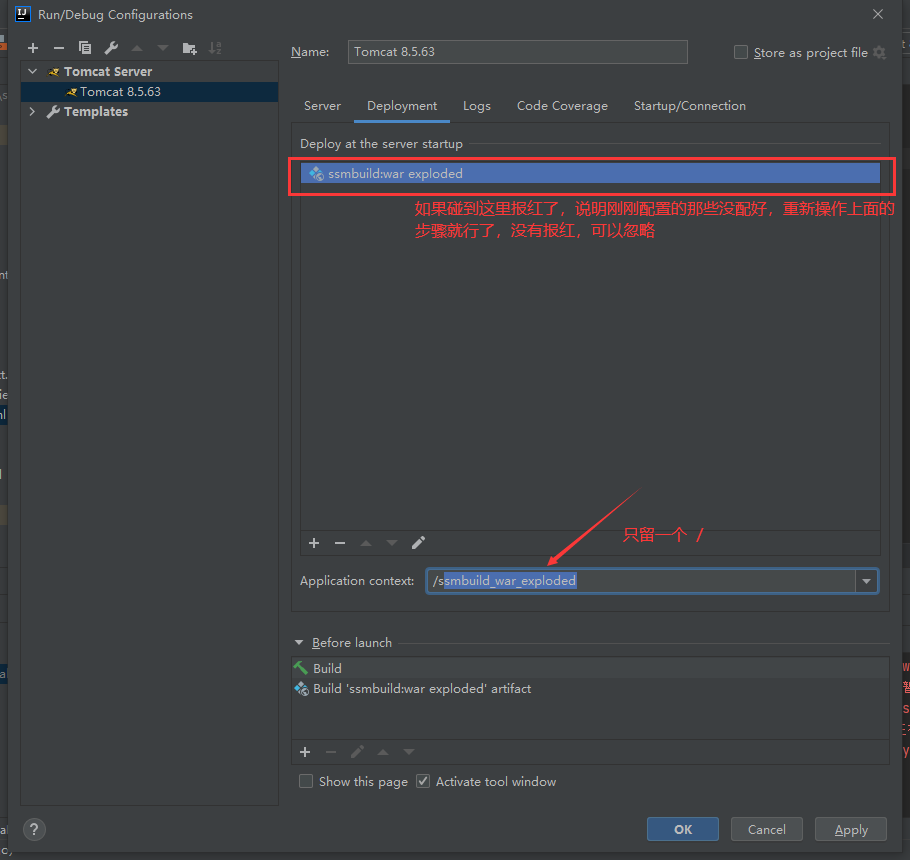This screenshot has height=860, width=910.
Task: Switch to the Logs tab
Action: tap(476, 105)
